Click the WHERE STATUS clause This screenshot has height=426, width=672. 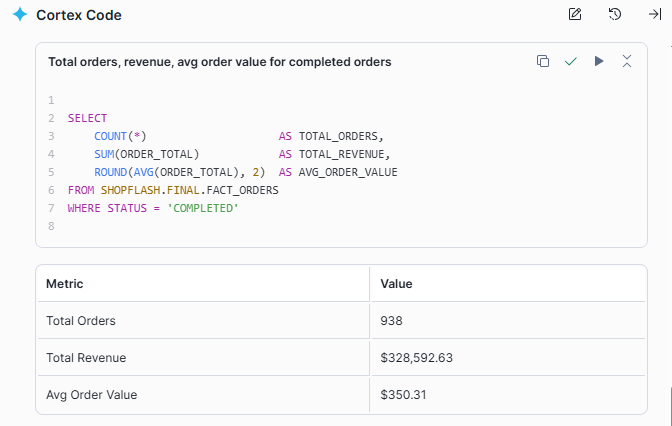point(107,208)
